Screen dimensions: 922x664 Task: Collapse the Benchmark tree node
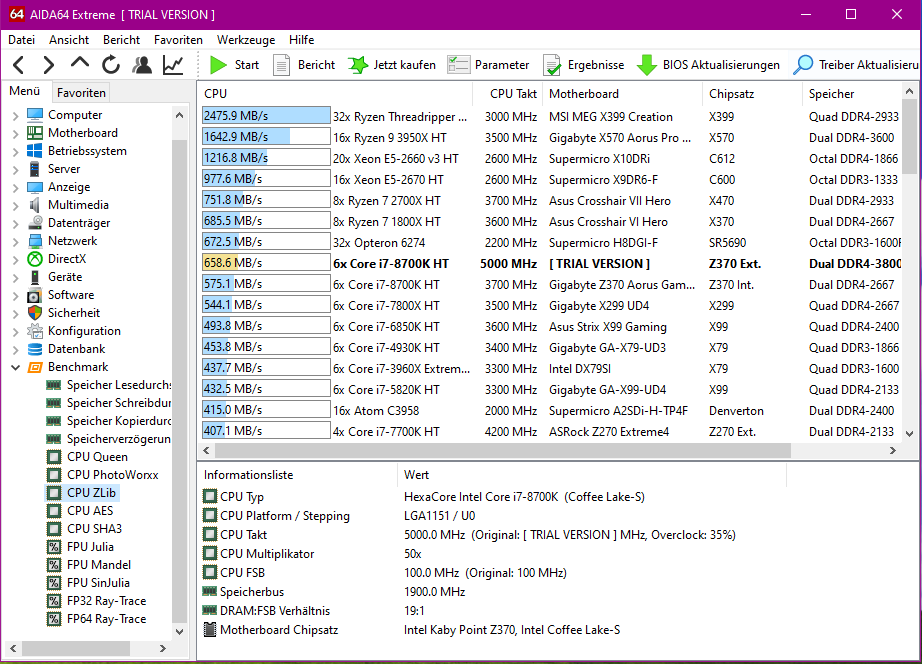15,368
